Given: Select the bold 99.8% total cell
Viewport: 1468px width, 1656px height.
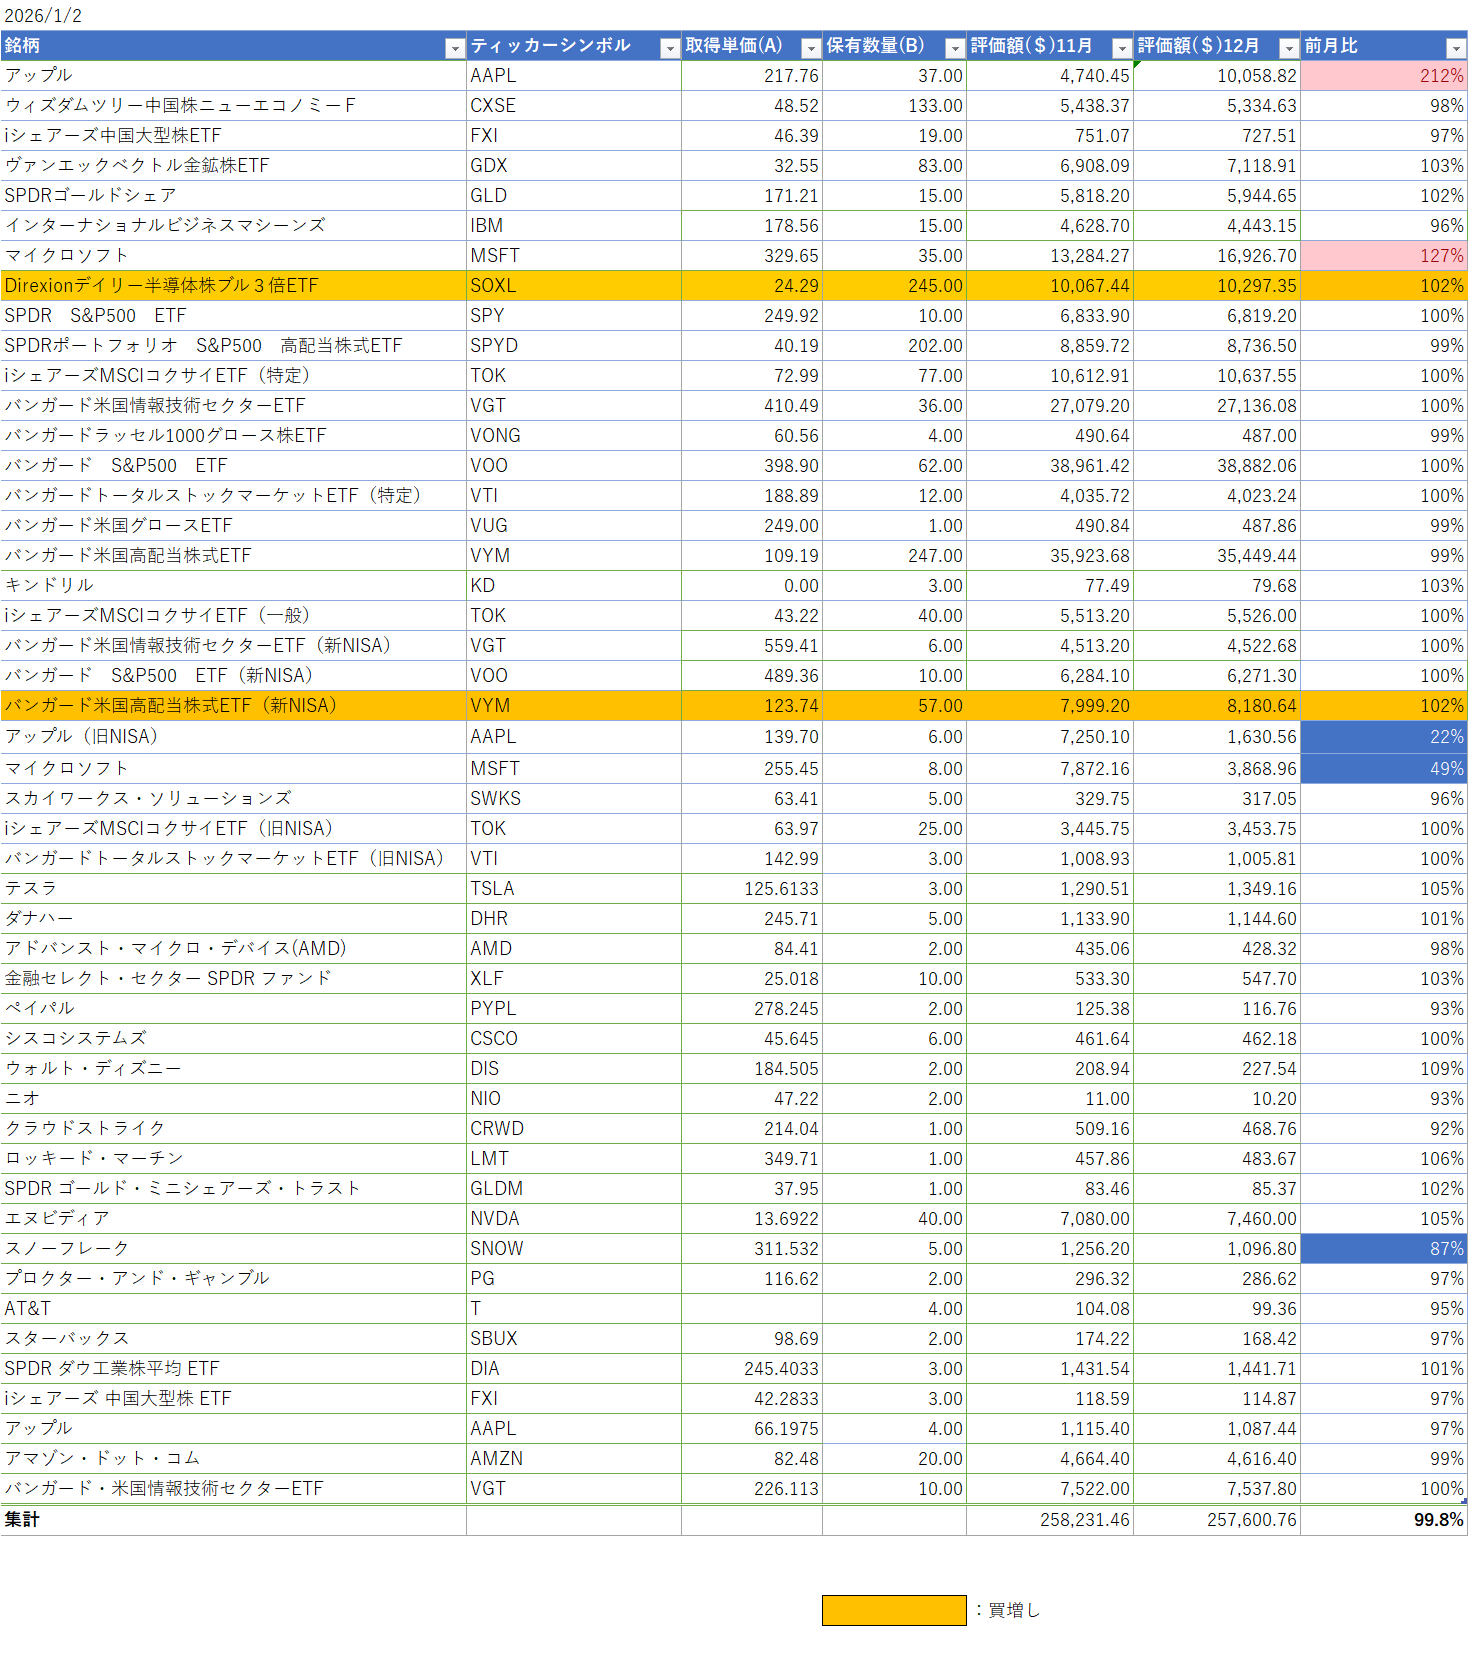Looking at the screenshot, I should click(x=1383, y=1520).
